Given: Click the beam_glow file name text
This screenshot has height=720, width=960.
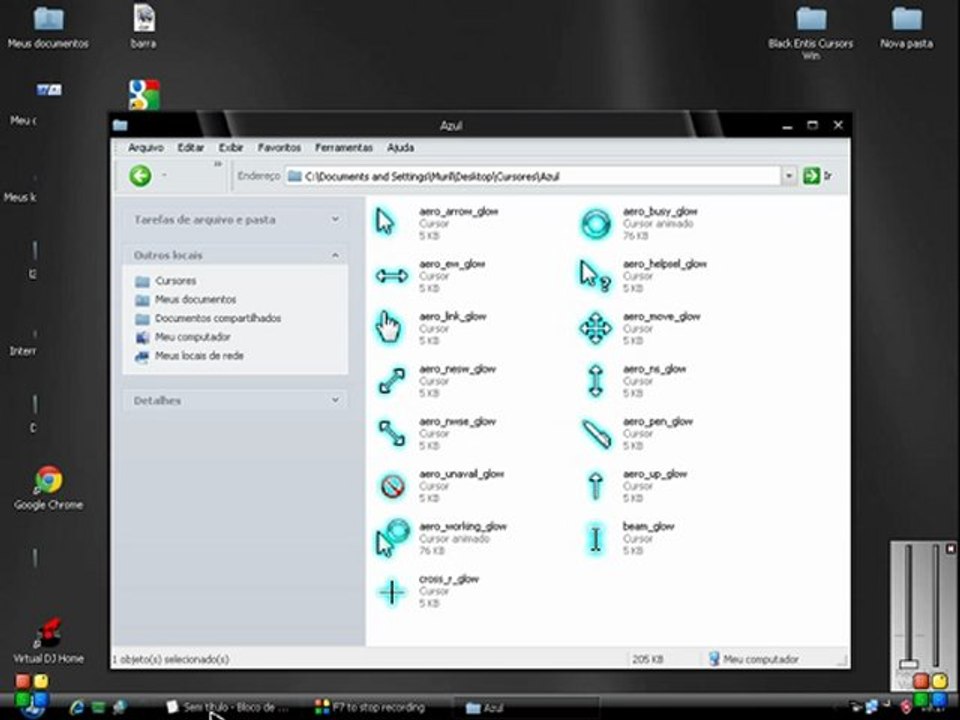Looking at the screenshot, I should click(648, 527).
